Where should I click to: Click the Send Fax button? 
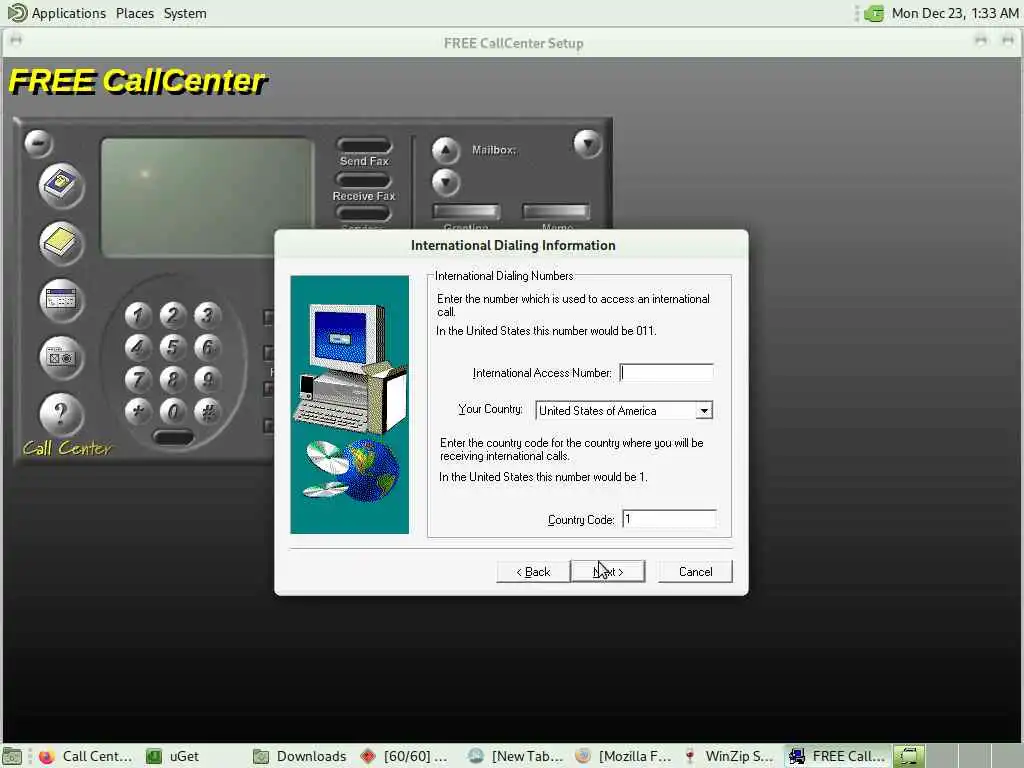click(364, 145)
